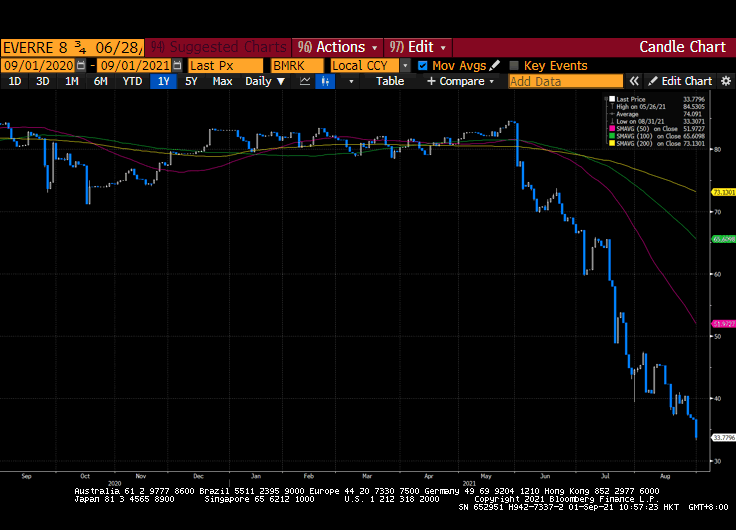This screenshot has height=530, width=736.
Task: Click the magenta SMAVG (50) swatch
Action: (612, 129)
